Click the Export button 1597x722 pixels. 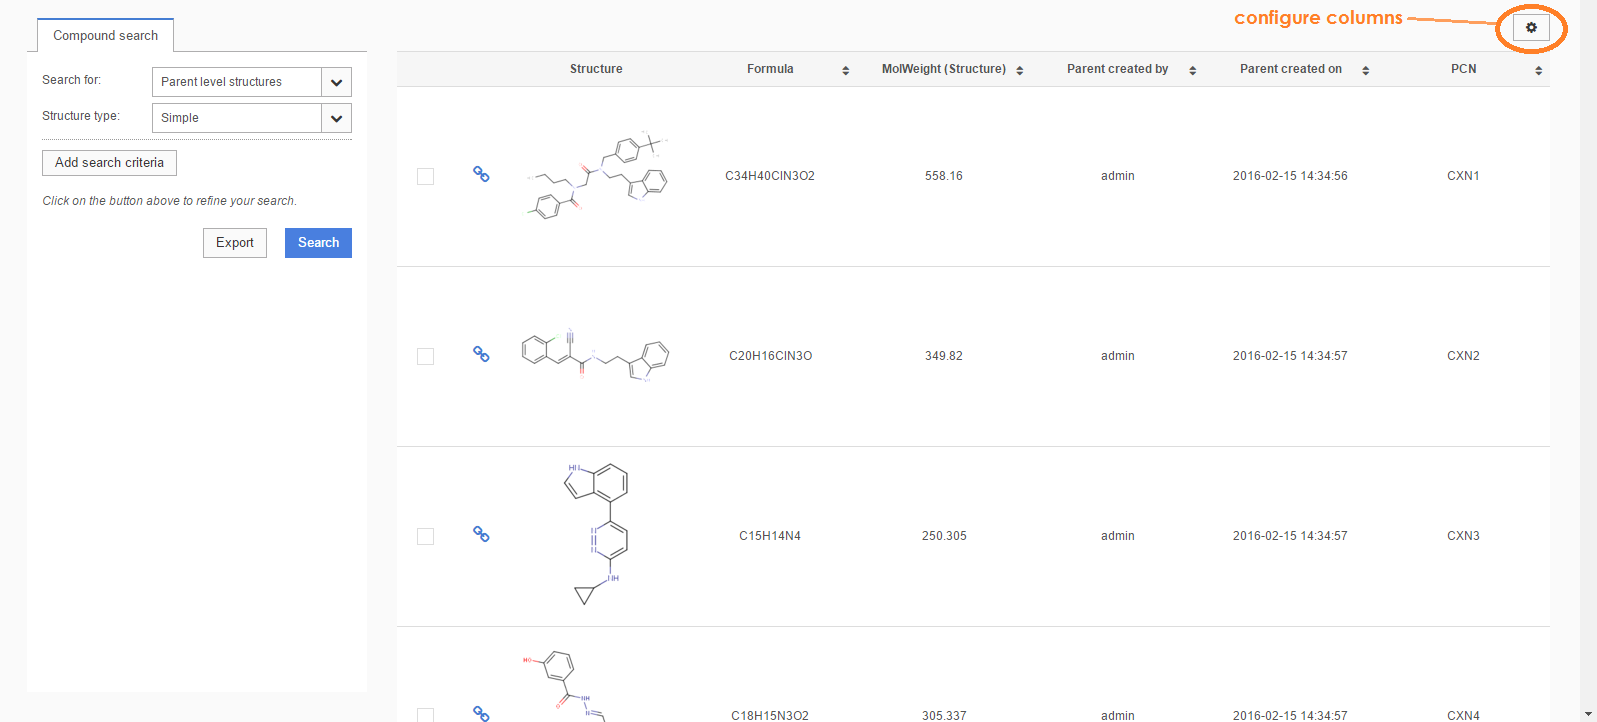coord(234,243)
